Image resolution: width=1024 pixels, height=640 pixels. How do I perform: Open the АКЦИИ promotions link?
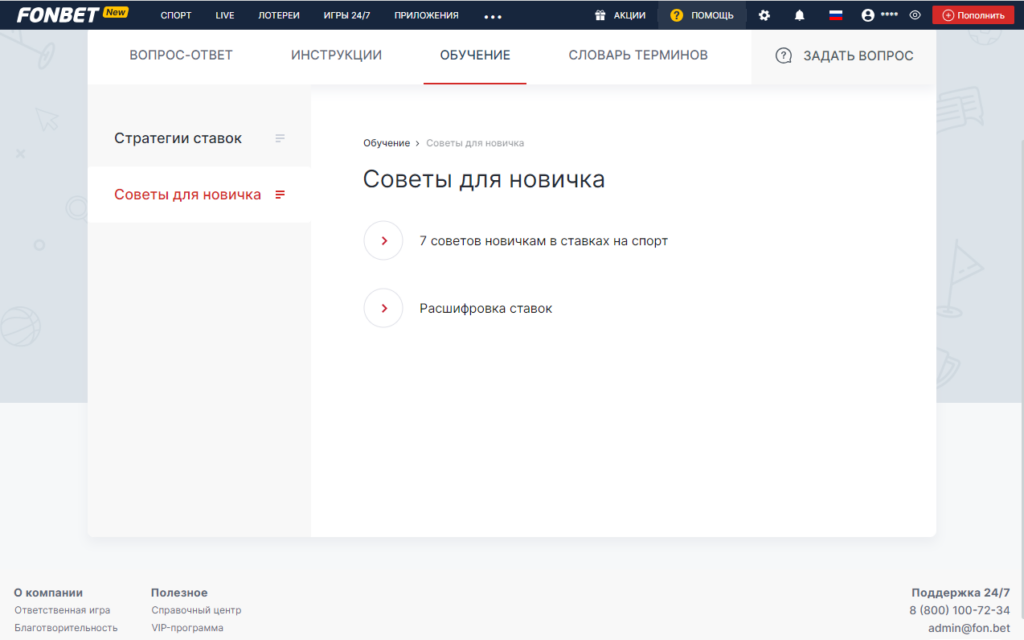pos(629,15)
